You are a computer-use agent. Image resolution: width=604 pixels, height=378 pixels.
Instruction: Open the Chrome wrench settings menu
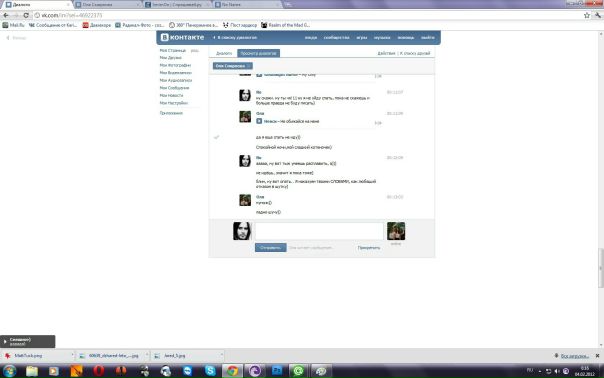coord(597,15)
